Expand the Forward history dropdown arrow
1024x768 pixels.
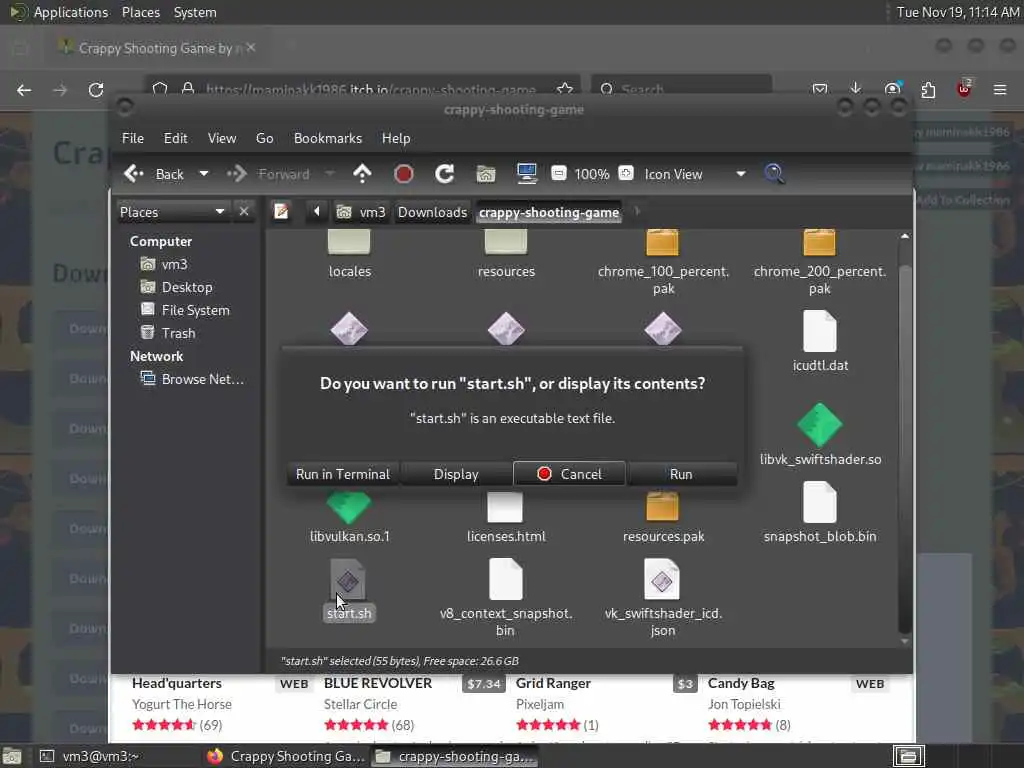330,174
